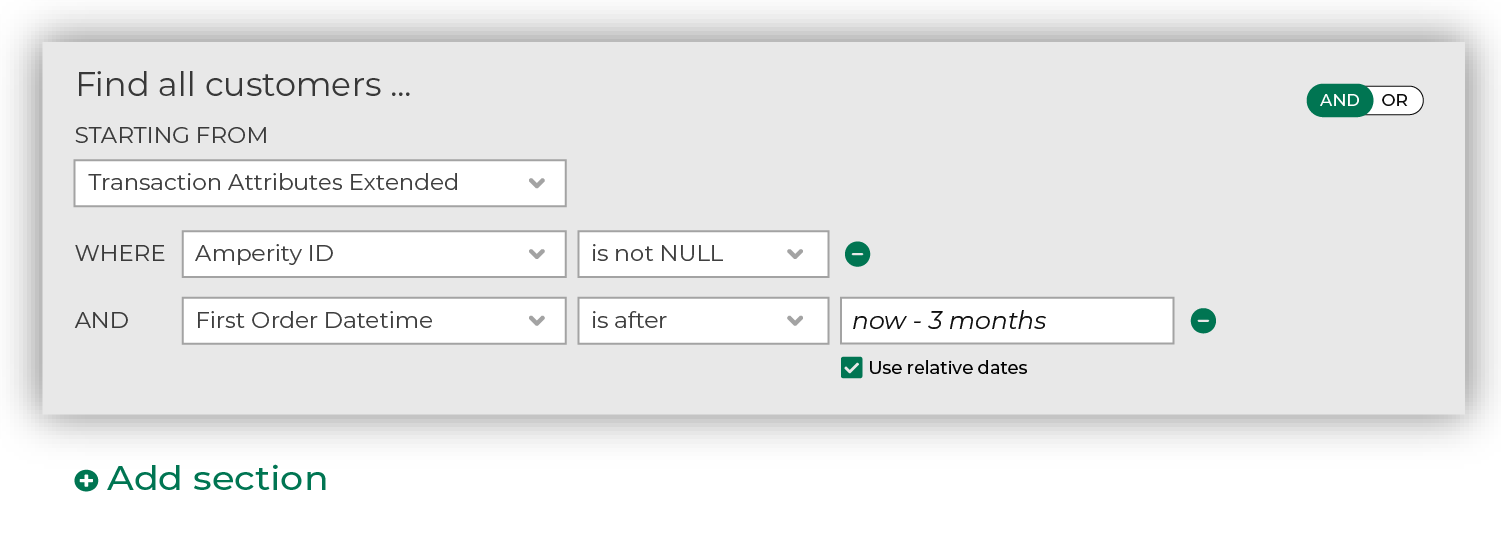This screenshot has width=1501, height=534.
Task: Select the AND side of the toggle
Action: click(x=1340, y=100)
